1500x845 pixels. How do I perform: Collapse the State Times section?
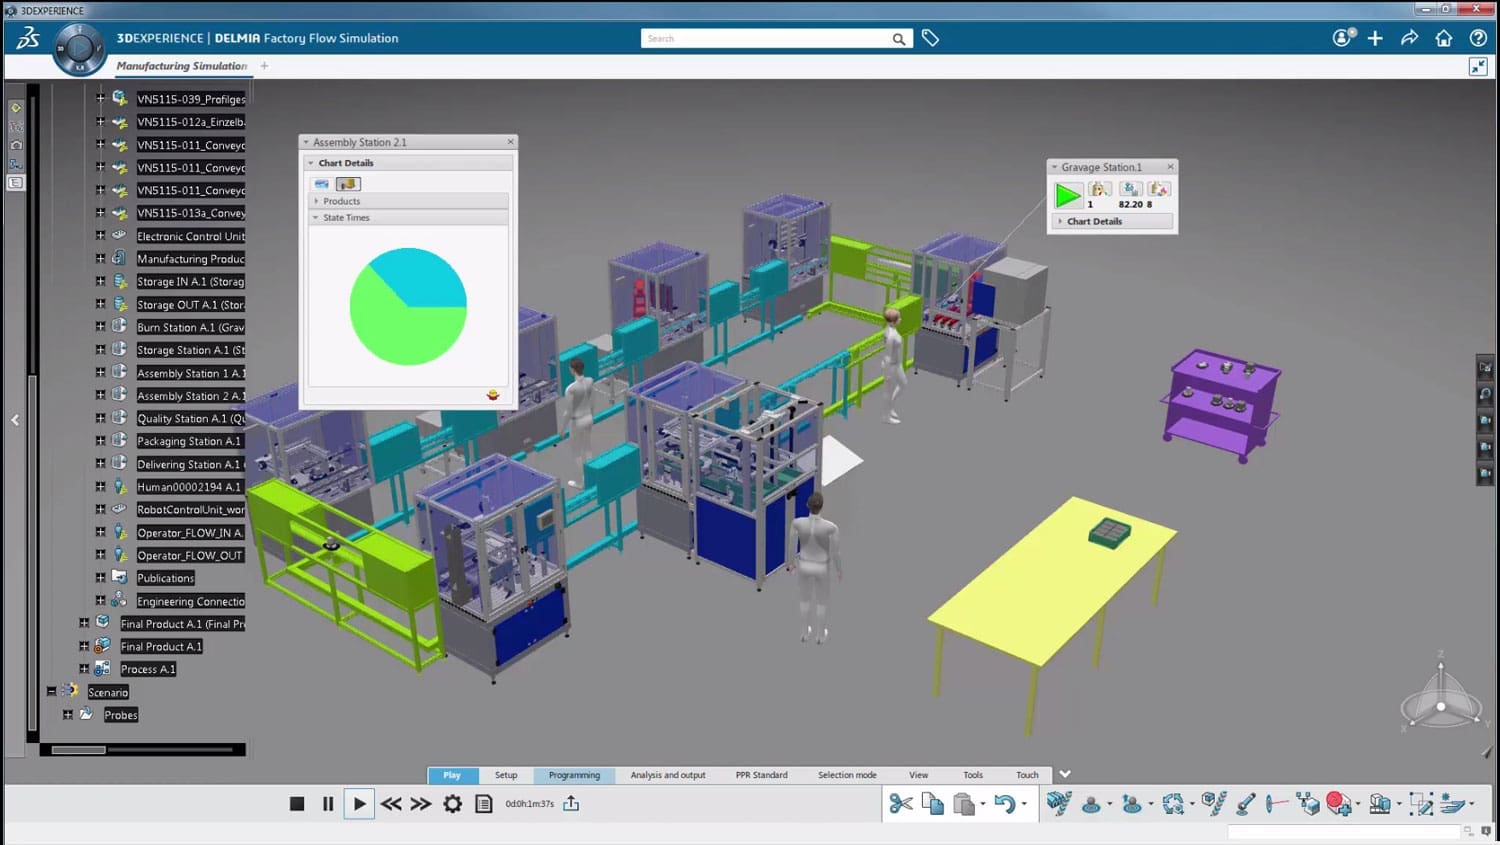tap(317, 217)
